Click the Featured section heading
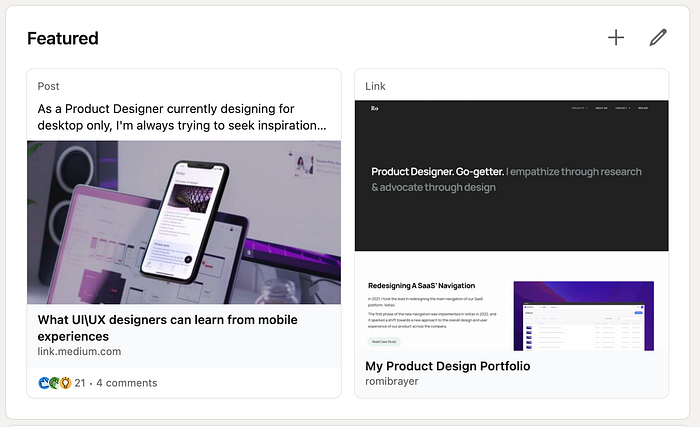Viewport: 700px width, 427px height. [63, 38]
